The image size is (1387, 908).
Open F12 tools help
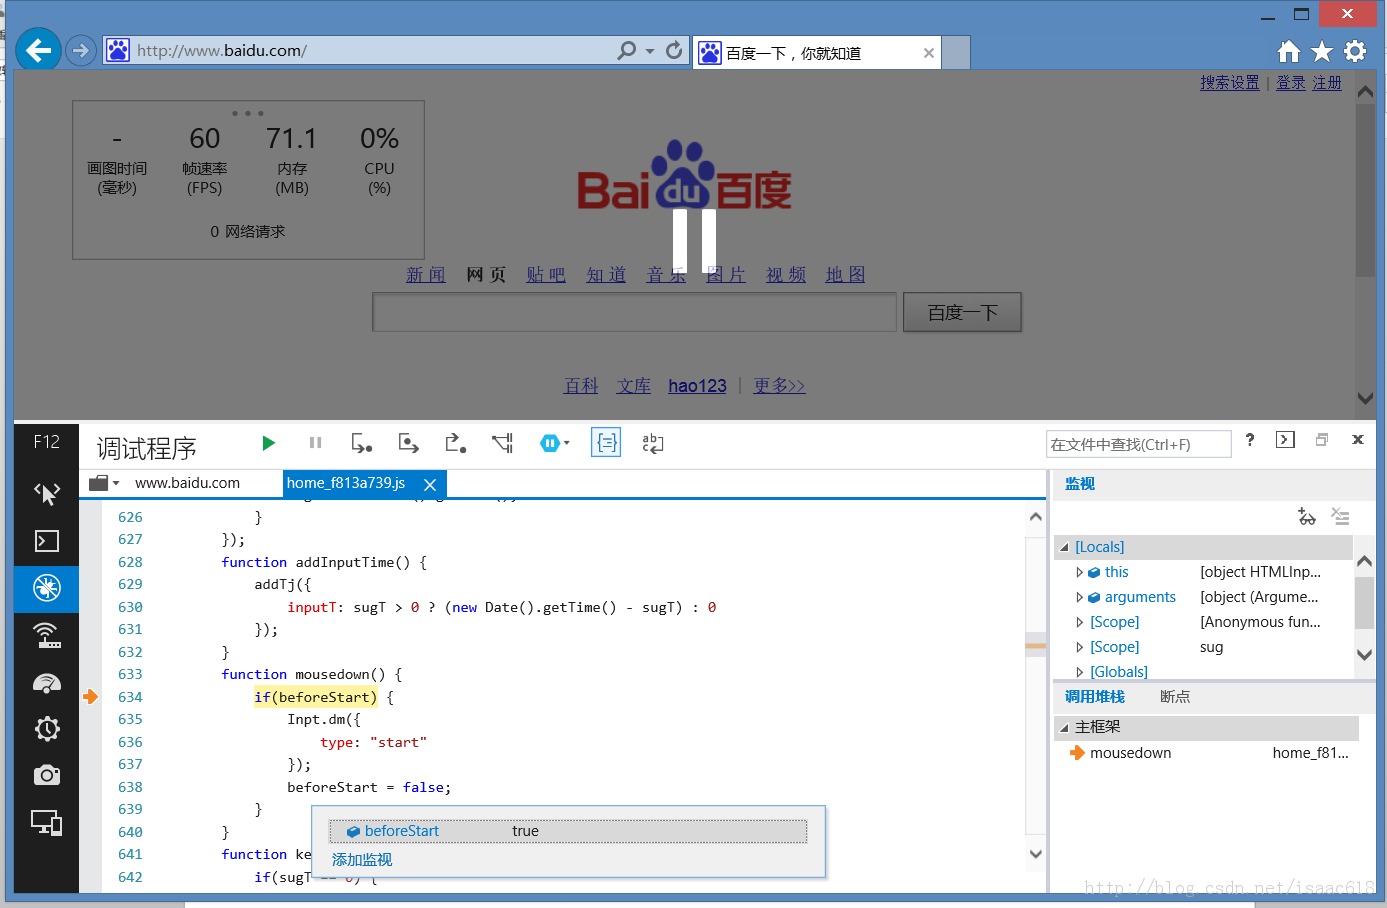tap(1250, 440)
